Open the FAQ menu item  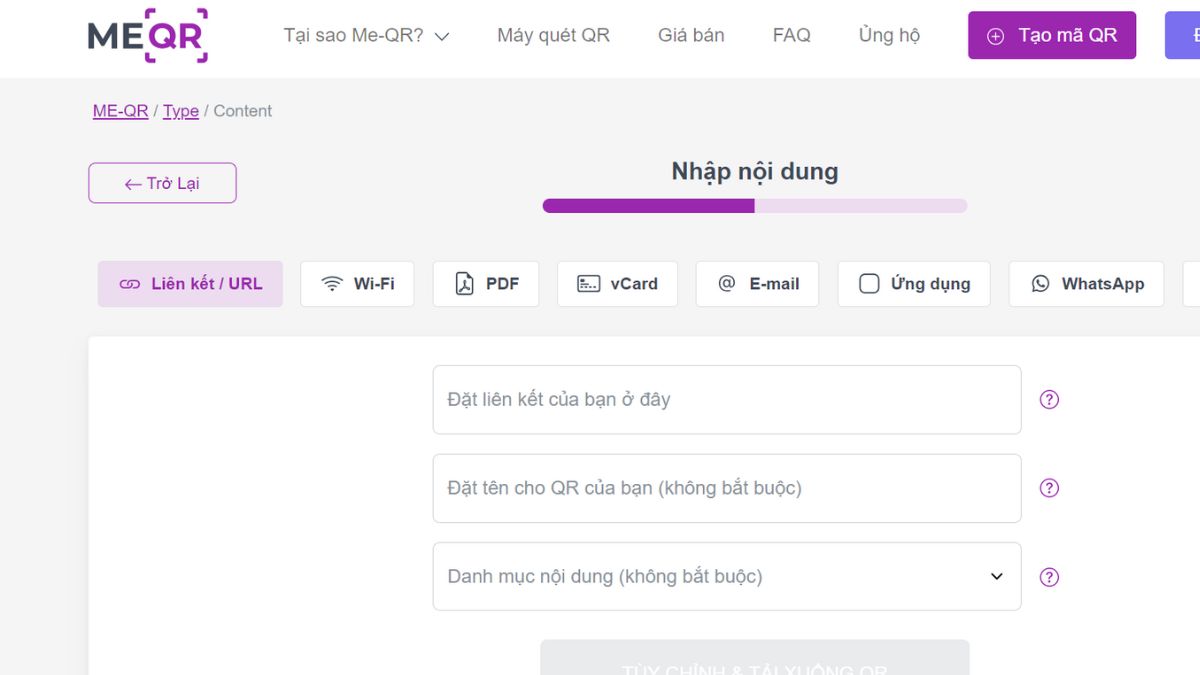pos(791,36)
